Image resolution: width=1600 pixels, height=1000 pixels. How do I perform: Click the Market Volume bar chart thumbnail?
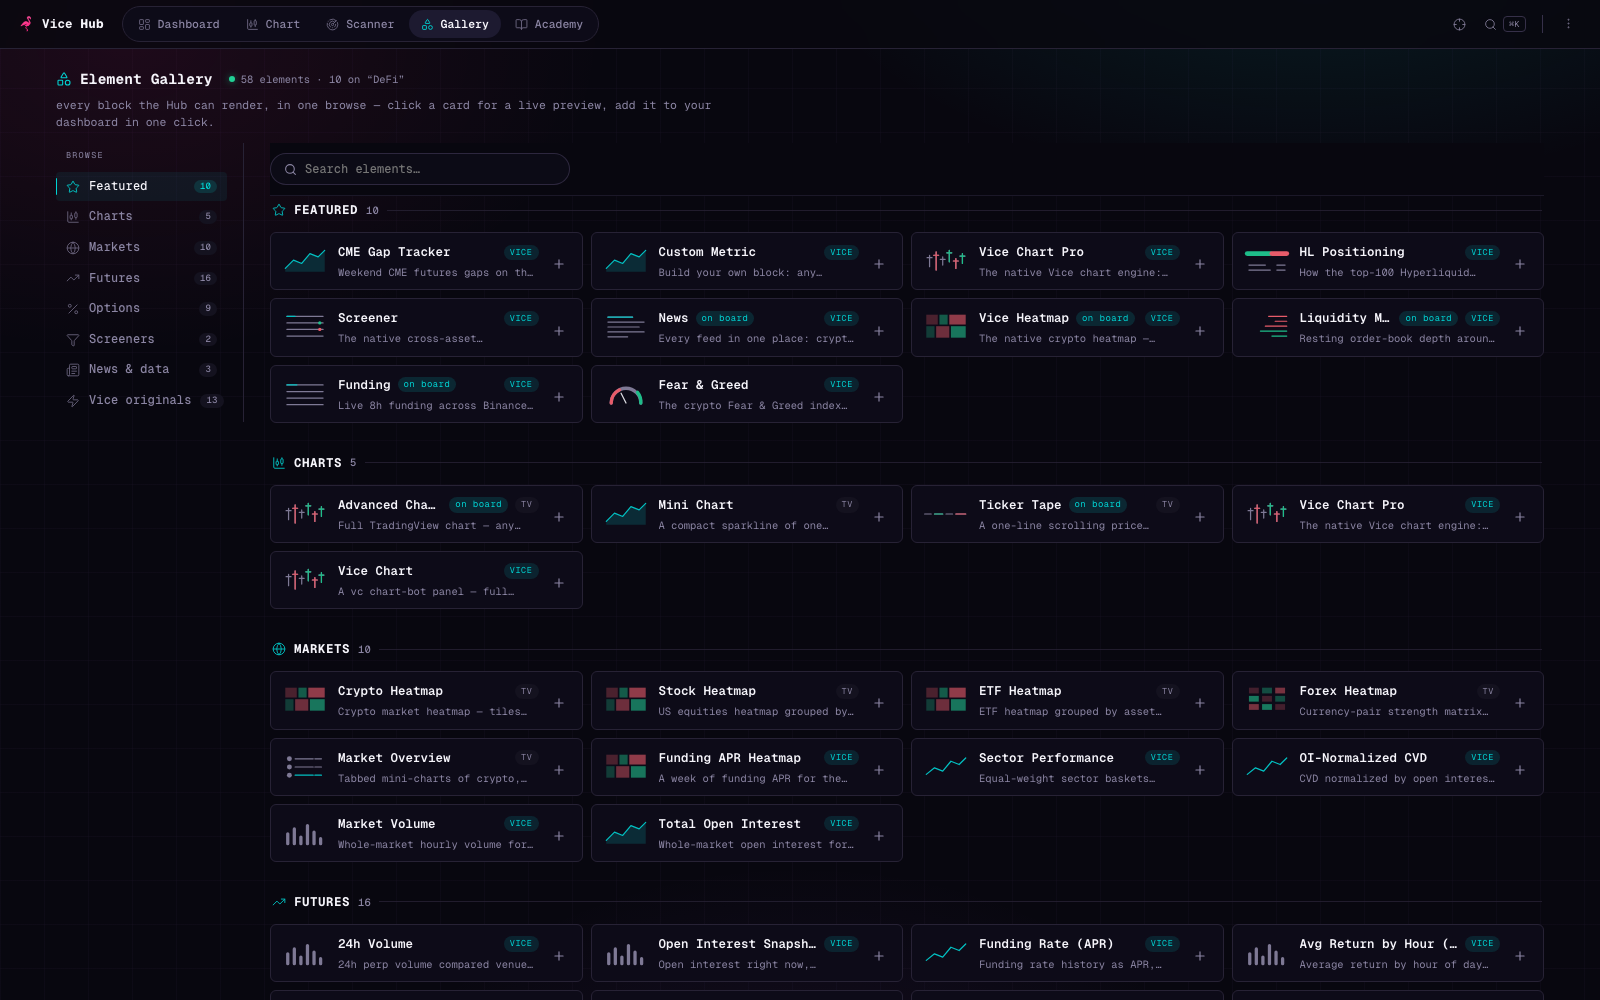click(x=305, y=834)
